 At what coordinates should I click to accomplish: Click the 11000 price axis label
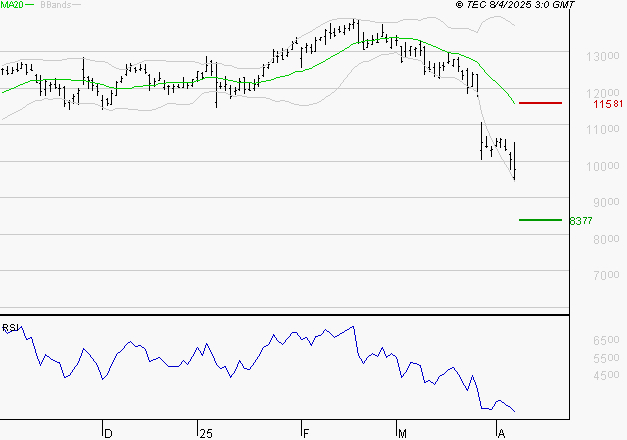tap(603, 129)
